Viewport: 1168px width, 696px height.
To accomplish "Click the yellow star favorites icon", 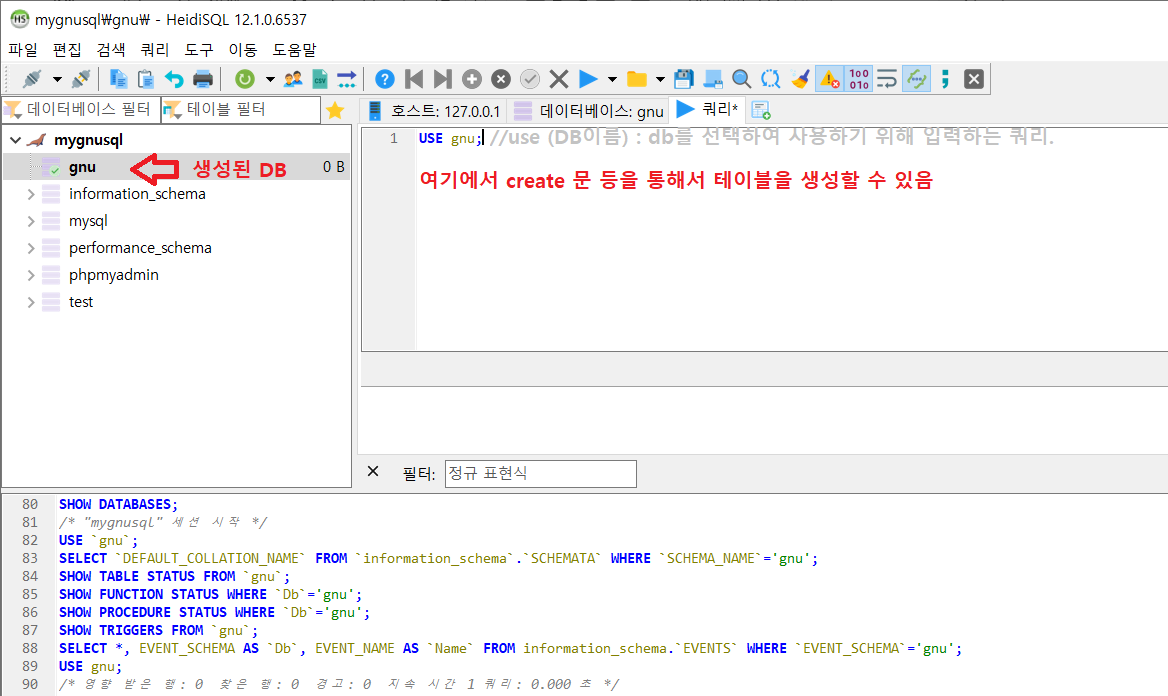I will 335,110.
